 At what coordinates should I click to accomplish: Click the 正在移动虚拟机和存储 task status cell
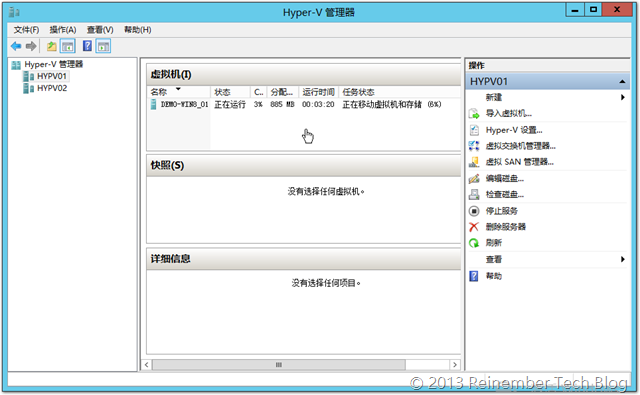click(x=391, y=104)
